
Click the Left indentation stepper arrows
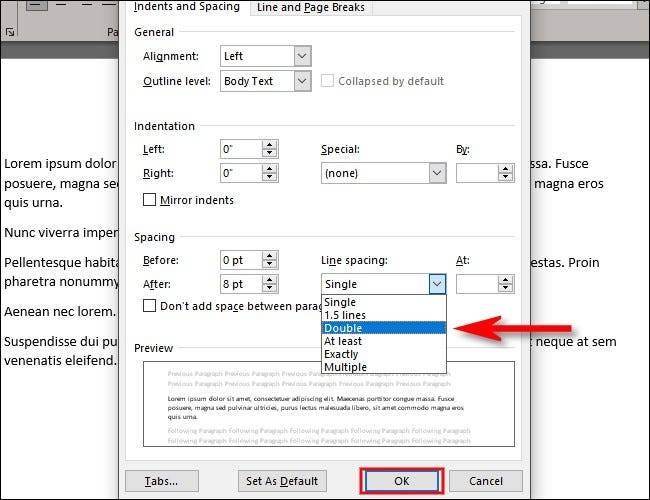269,148
